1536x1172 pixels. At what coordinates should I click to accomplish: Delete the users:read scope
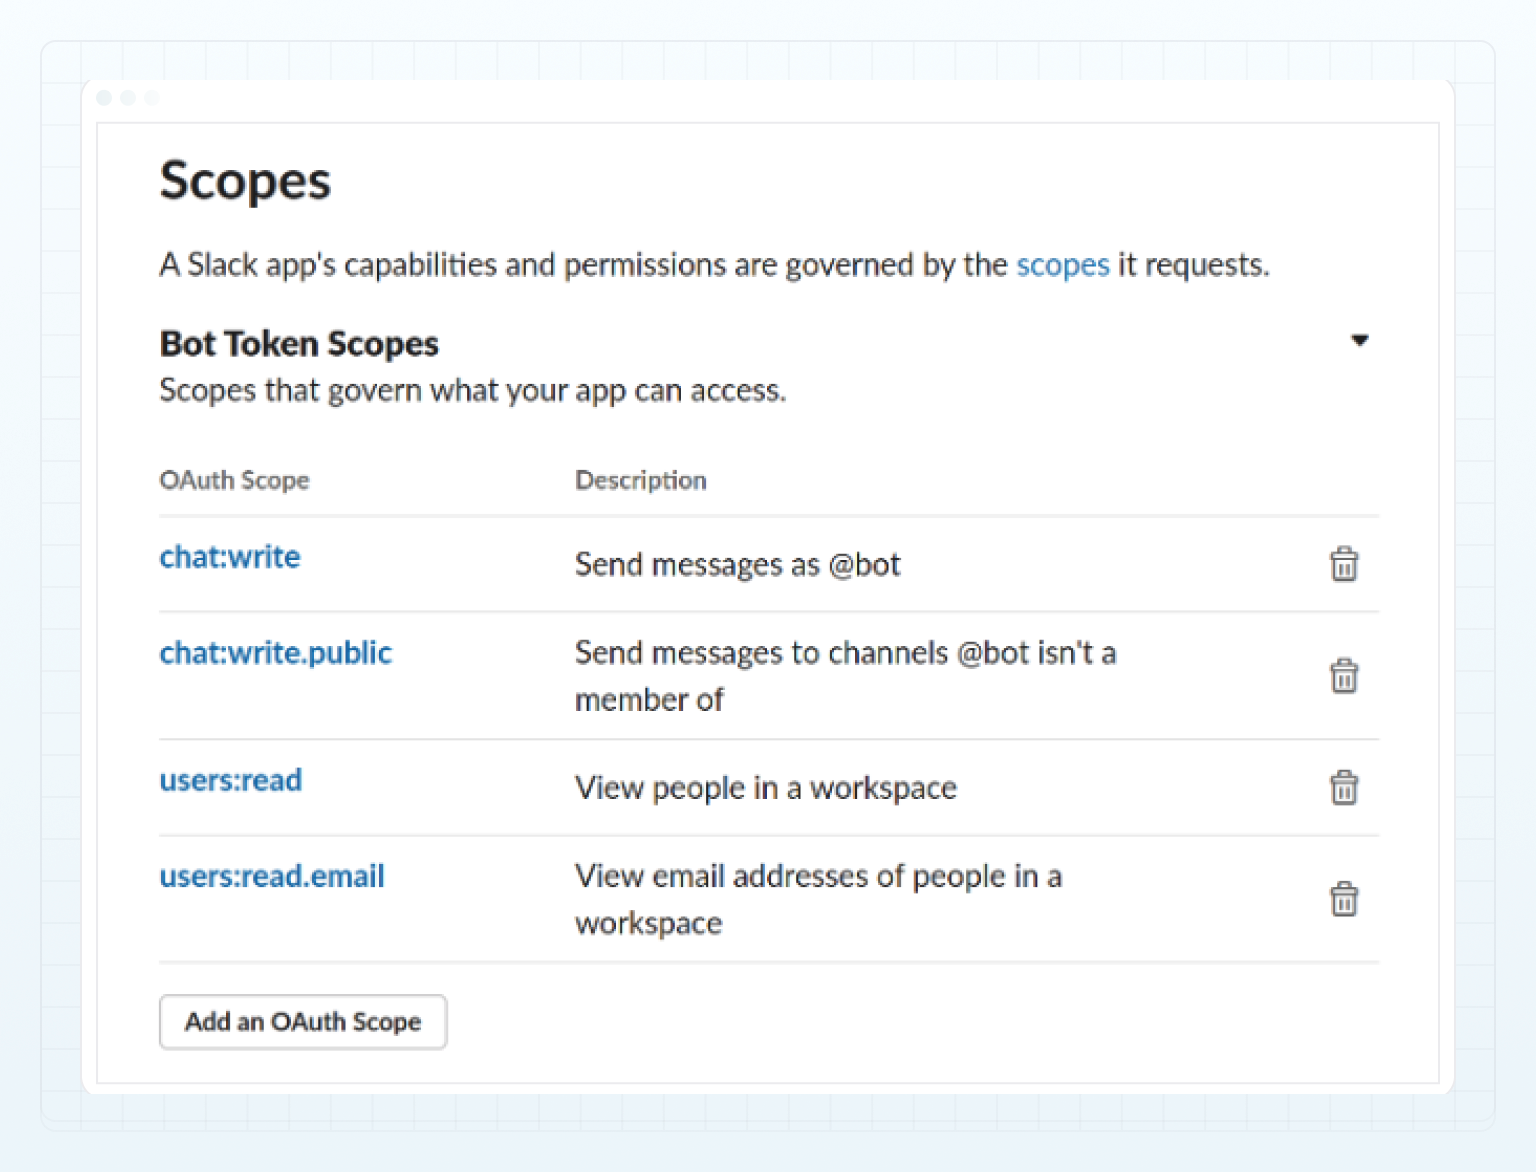[x=1344, y=788]
